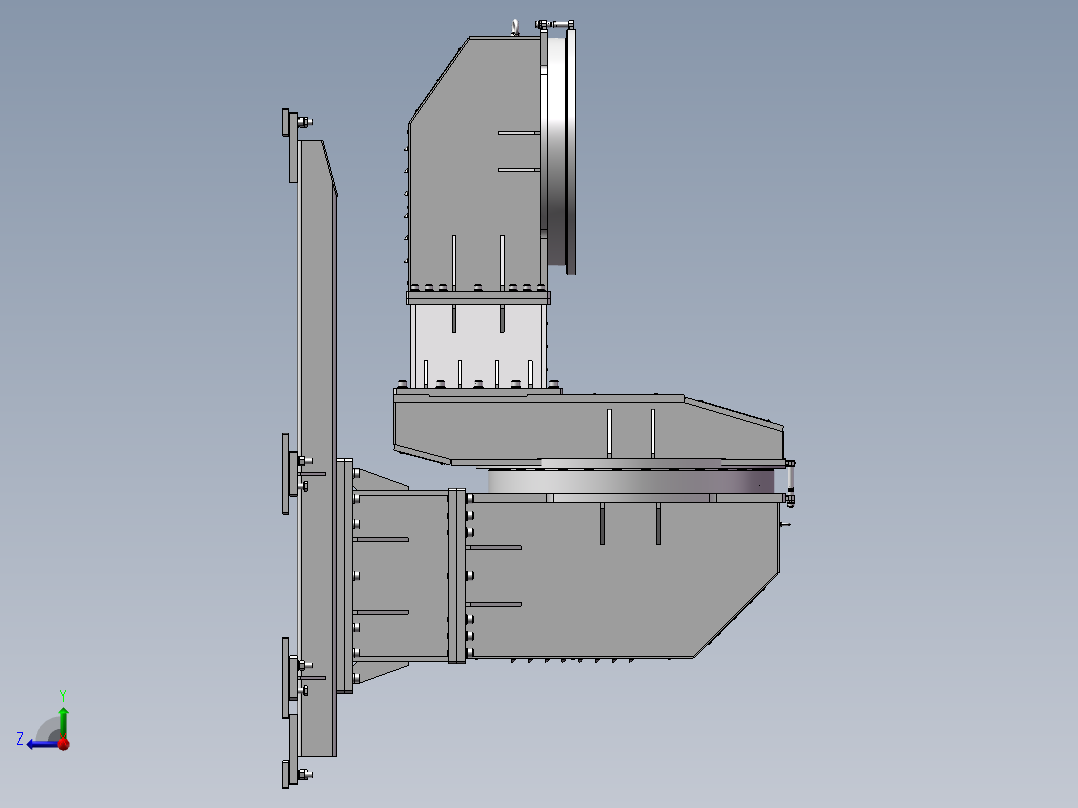Select the tall vertical back plate of the model
The height and width of the screenshot is (808, 1078).
pos(318,448)
